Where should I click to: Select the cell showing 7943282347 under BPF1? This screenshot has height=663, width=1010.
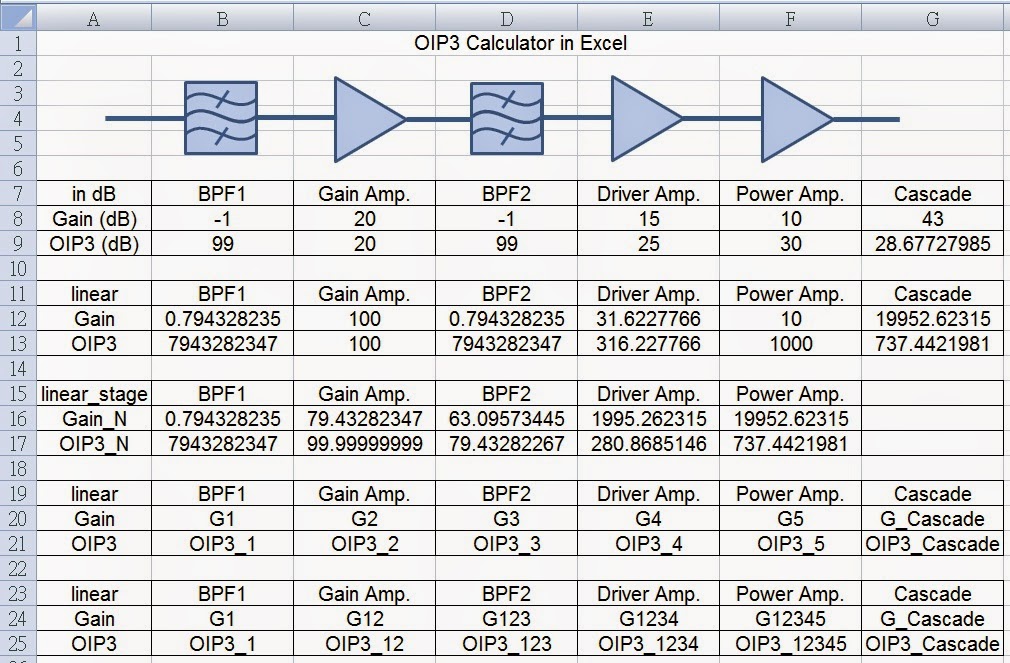[x=221, y=343]
